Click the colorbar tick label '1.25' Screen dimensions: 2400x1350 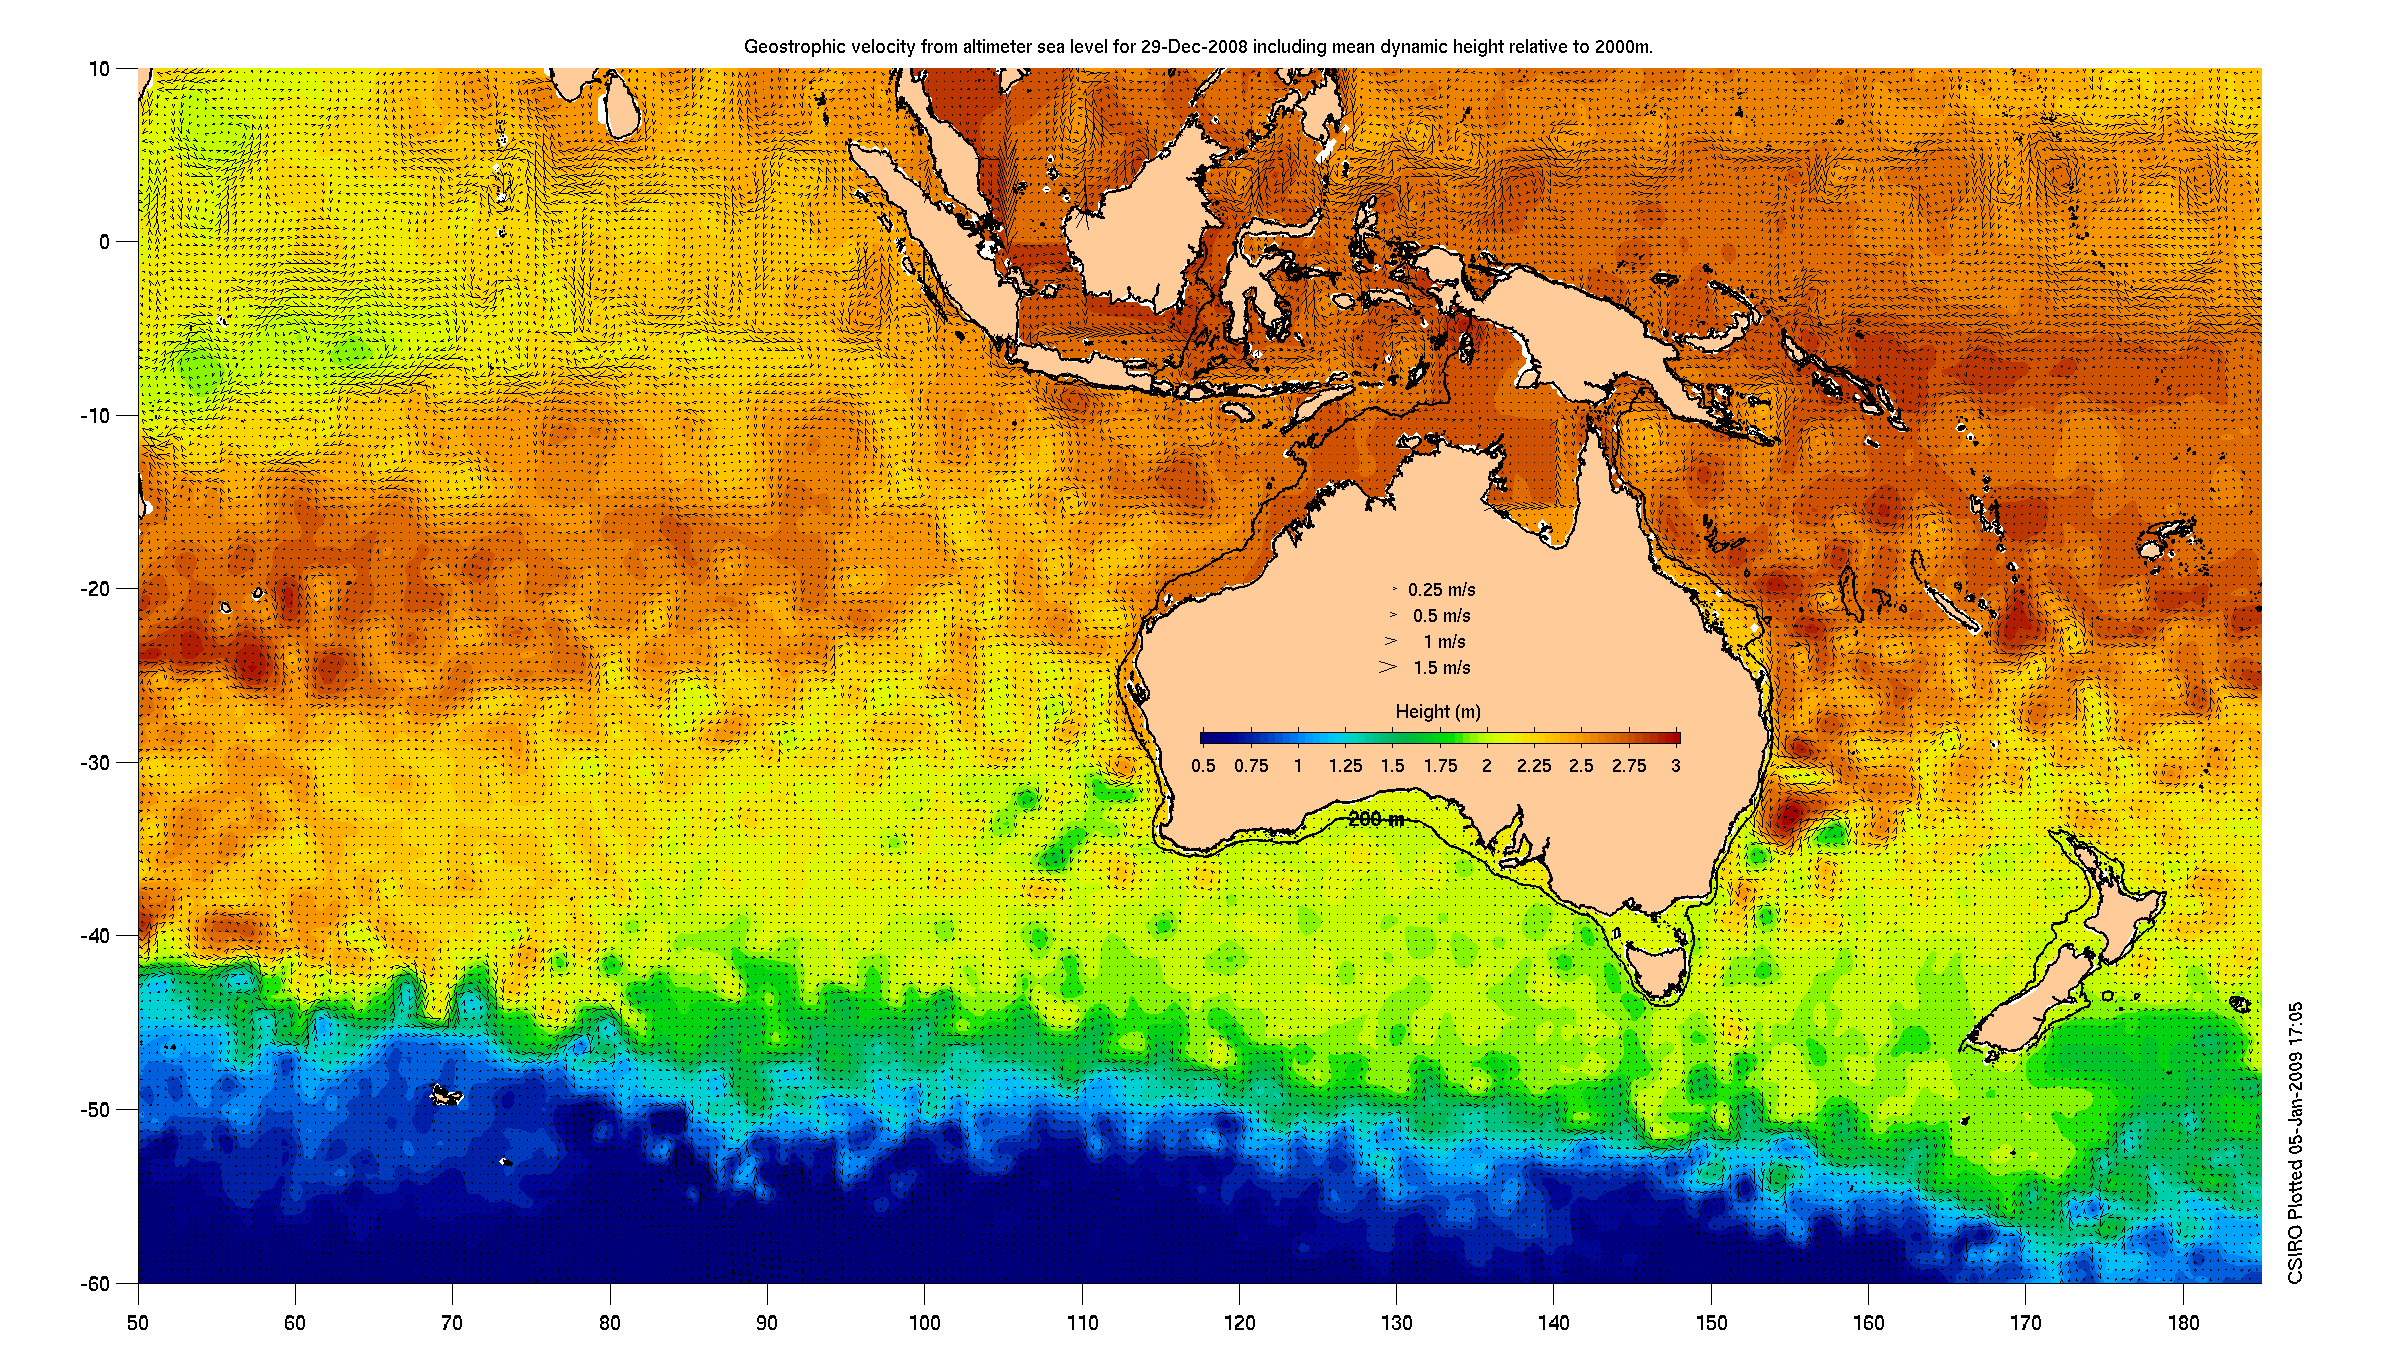coord(1345,766)
